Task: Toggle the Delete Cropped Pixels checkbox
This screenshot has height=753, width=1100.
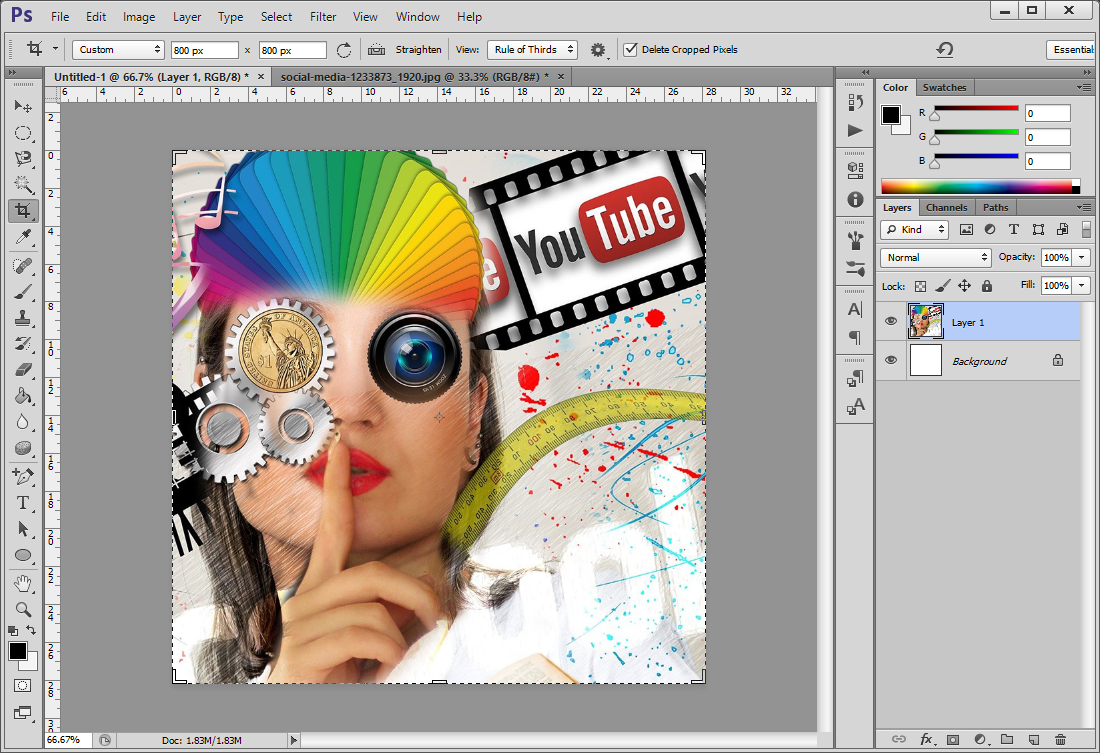Action: (630, 49)
